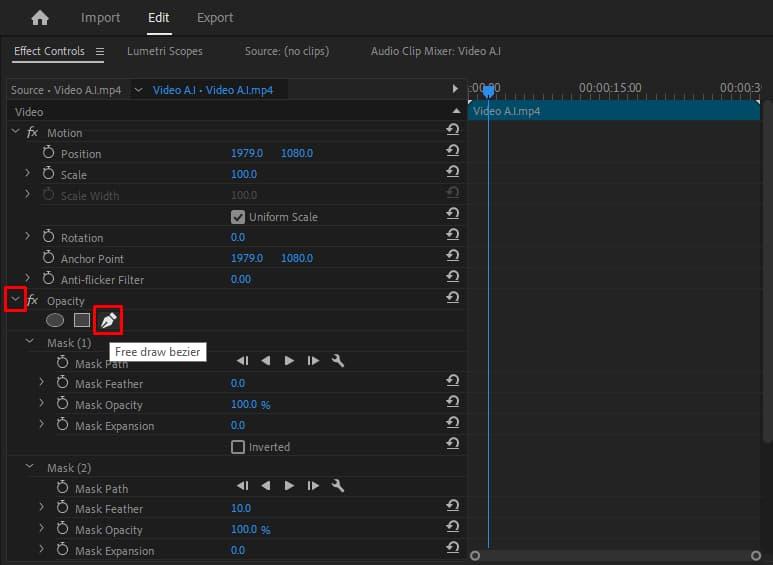Collapse the Opacity effect section
The width and height of the screenshot is (773, 565).
pyautogui.click(x=15, y=299)
